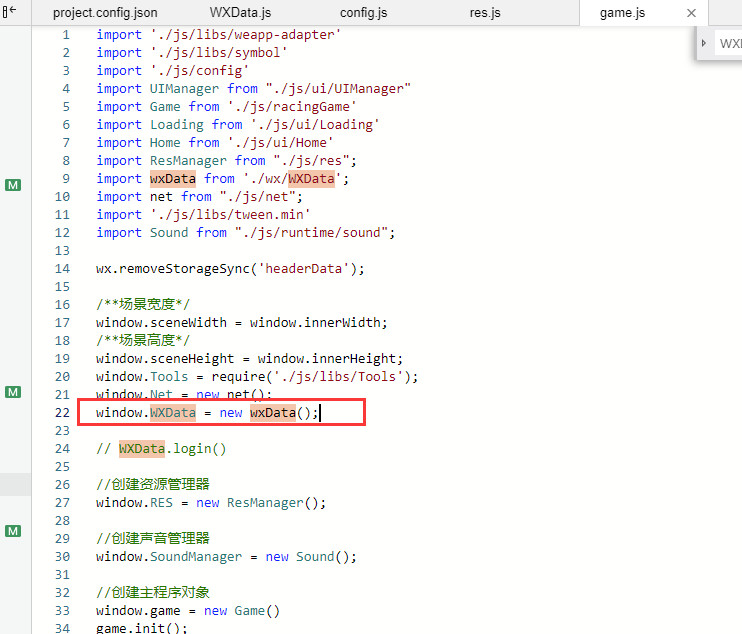Click window.Net = new net() line
Screen dimensions: 742x634
point(184,393)
